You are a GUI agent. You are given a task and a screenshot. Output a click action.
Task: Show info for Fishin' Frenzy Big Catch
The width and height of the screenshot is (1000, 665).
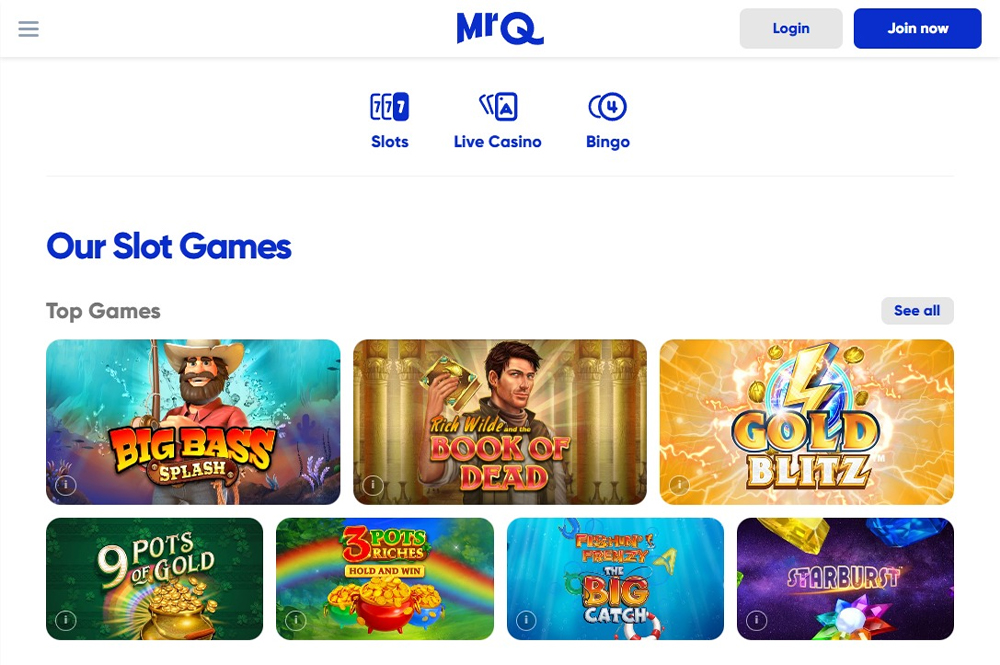[x=526, y=620]
